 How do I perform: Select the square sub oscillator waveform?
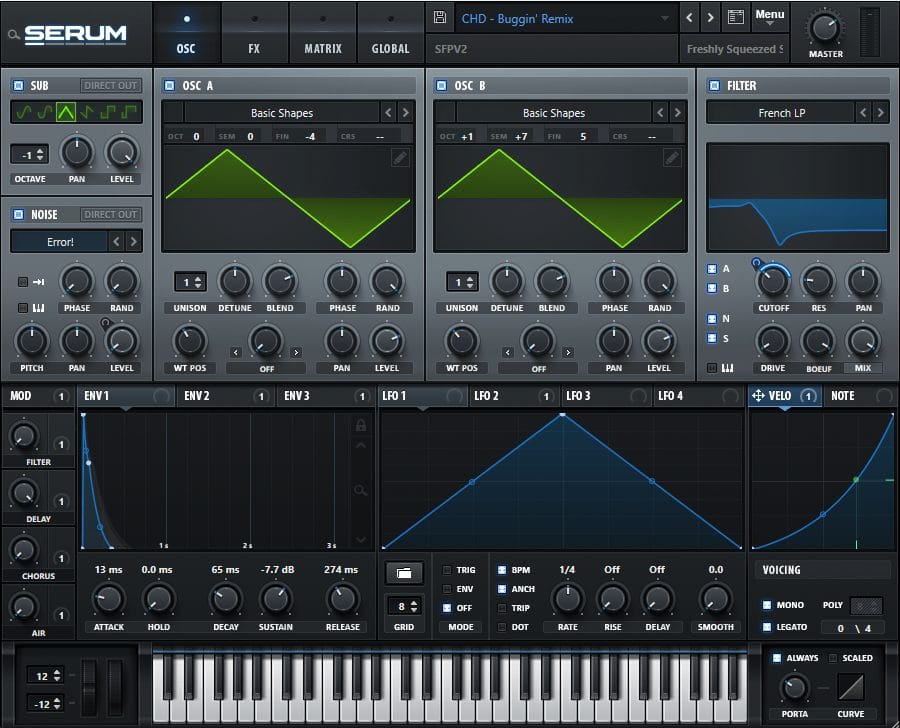(x=107, y=112)
